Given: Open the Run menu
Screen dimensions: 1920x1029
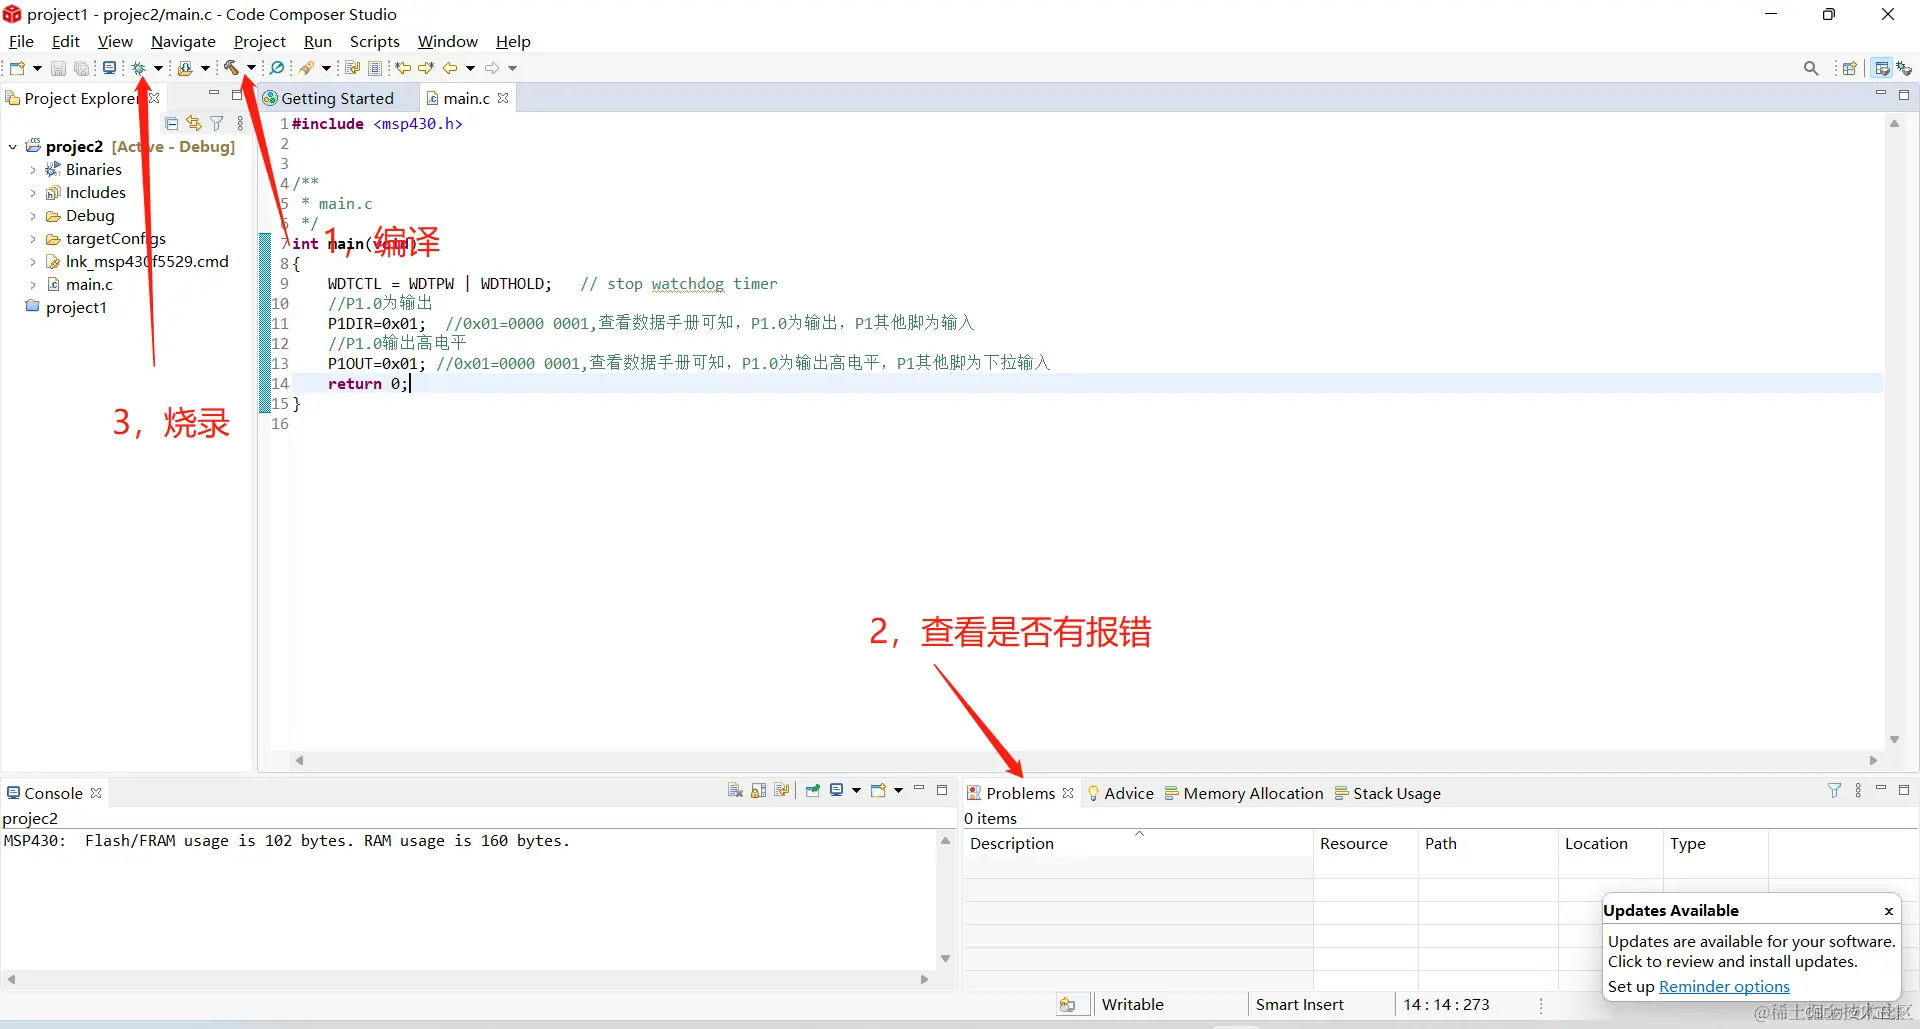Looking at the screenshot, I should coord(317,42).
